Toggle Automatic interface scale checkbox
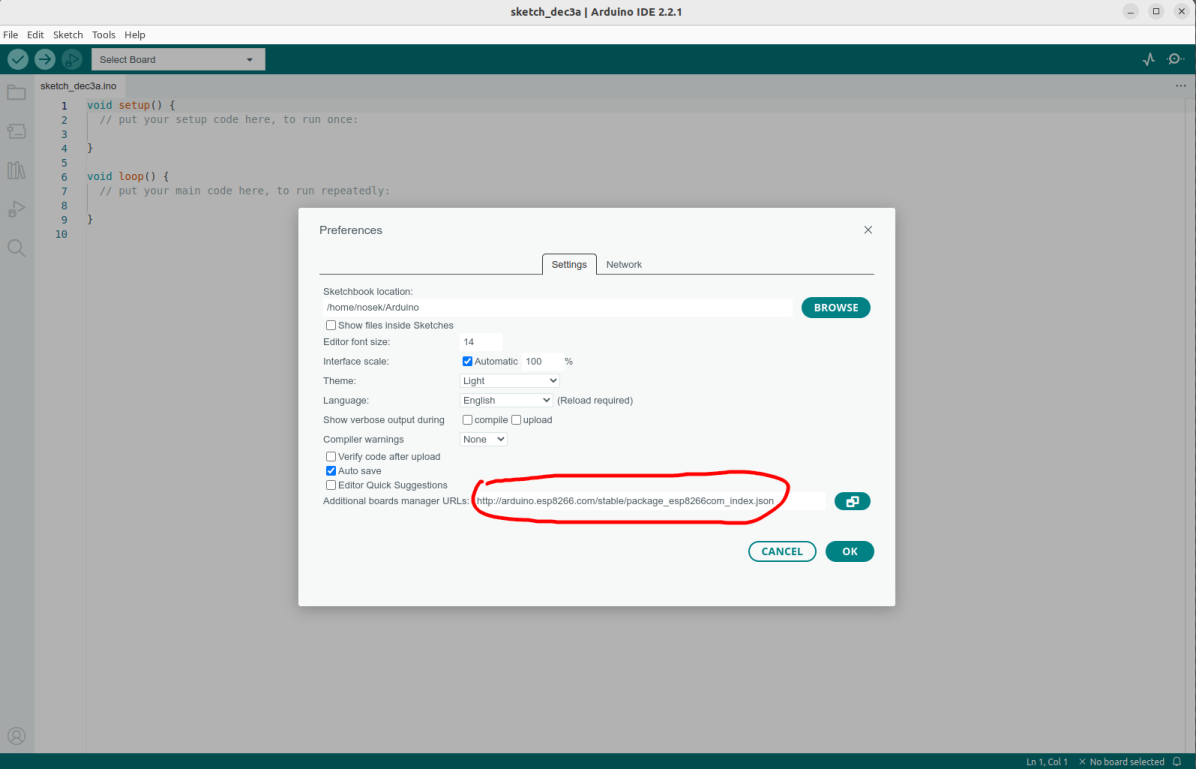This screenshot has height=769, width=1196. click(x=467, y=361)
